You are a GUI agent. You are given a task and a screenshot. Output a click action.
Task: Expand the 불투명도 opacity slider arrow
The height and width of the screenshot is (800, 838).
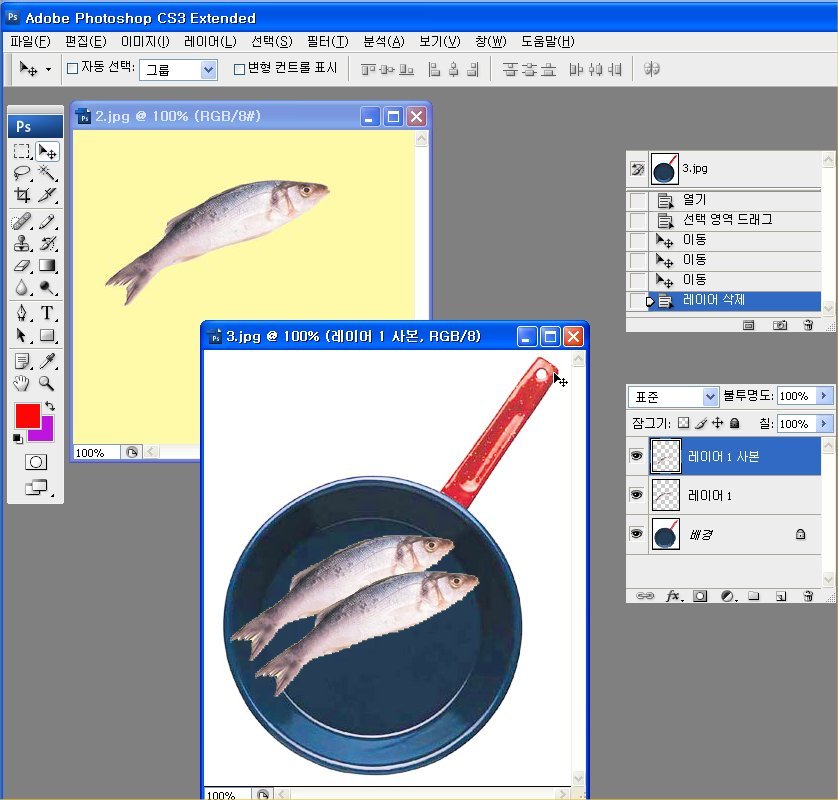coord(824,397)
